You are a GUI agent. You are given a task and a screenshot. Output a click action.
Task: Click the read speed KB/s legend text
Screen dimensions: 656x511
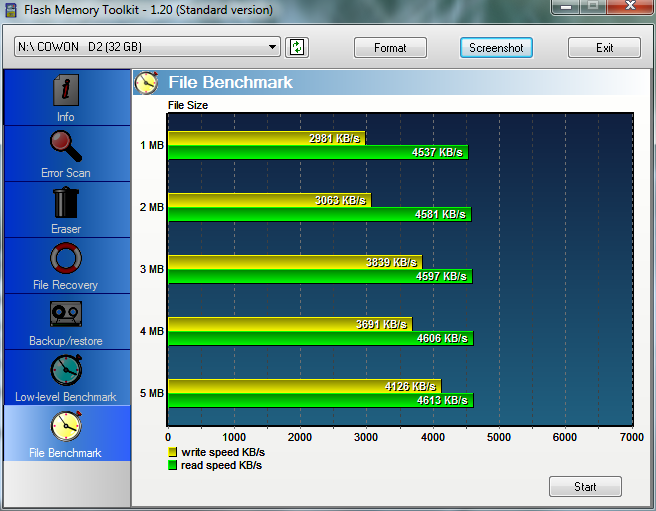(x=221, y=465)
